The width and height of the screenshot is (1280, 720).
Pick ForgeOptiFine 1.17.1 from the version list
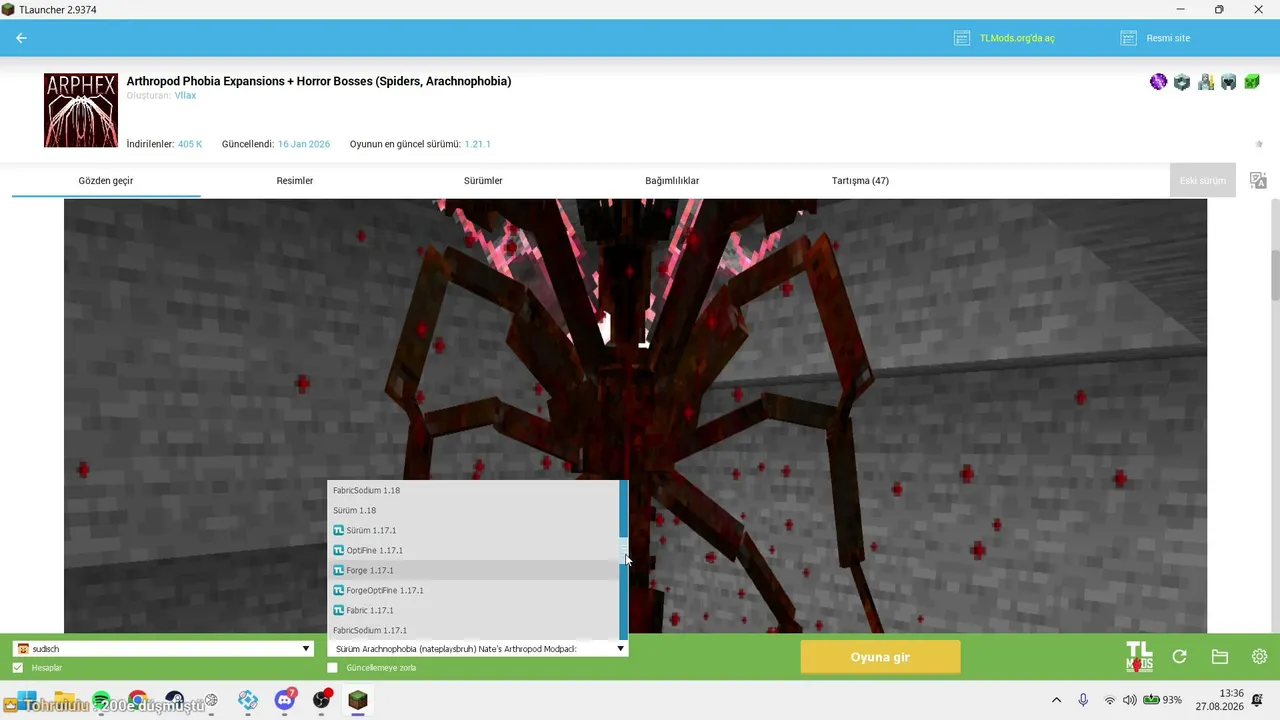[473, 590]
